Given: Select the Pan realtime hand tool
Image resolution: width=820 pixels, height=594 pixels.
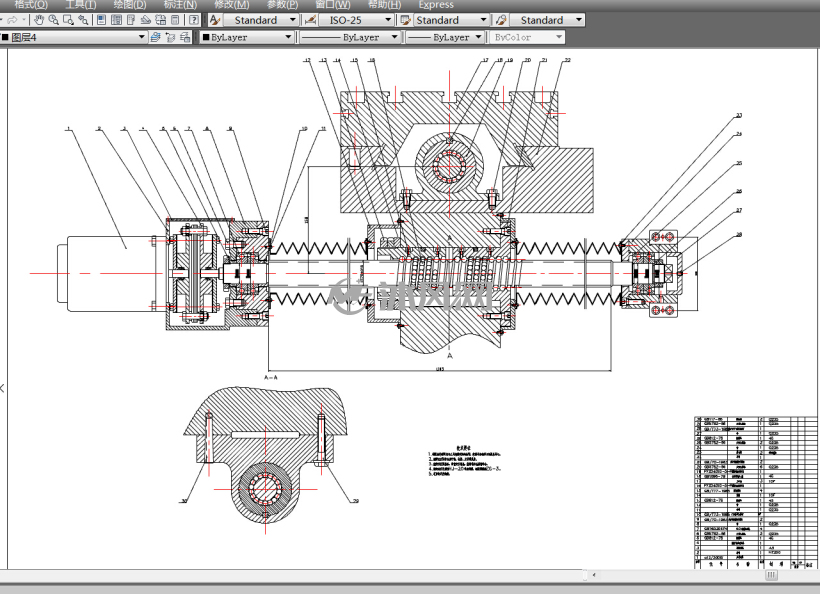Looking at the screenshot, I should click(39, 20).
